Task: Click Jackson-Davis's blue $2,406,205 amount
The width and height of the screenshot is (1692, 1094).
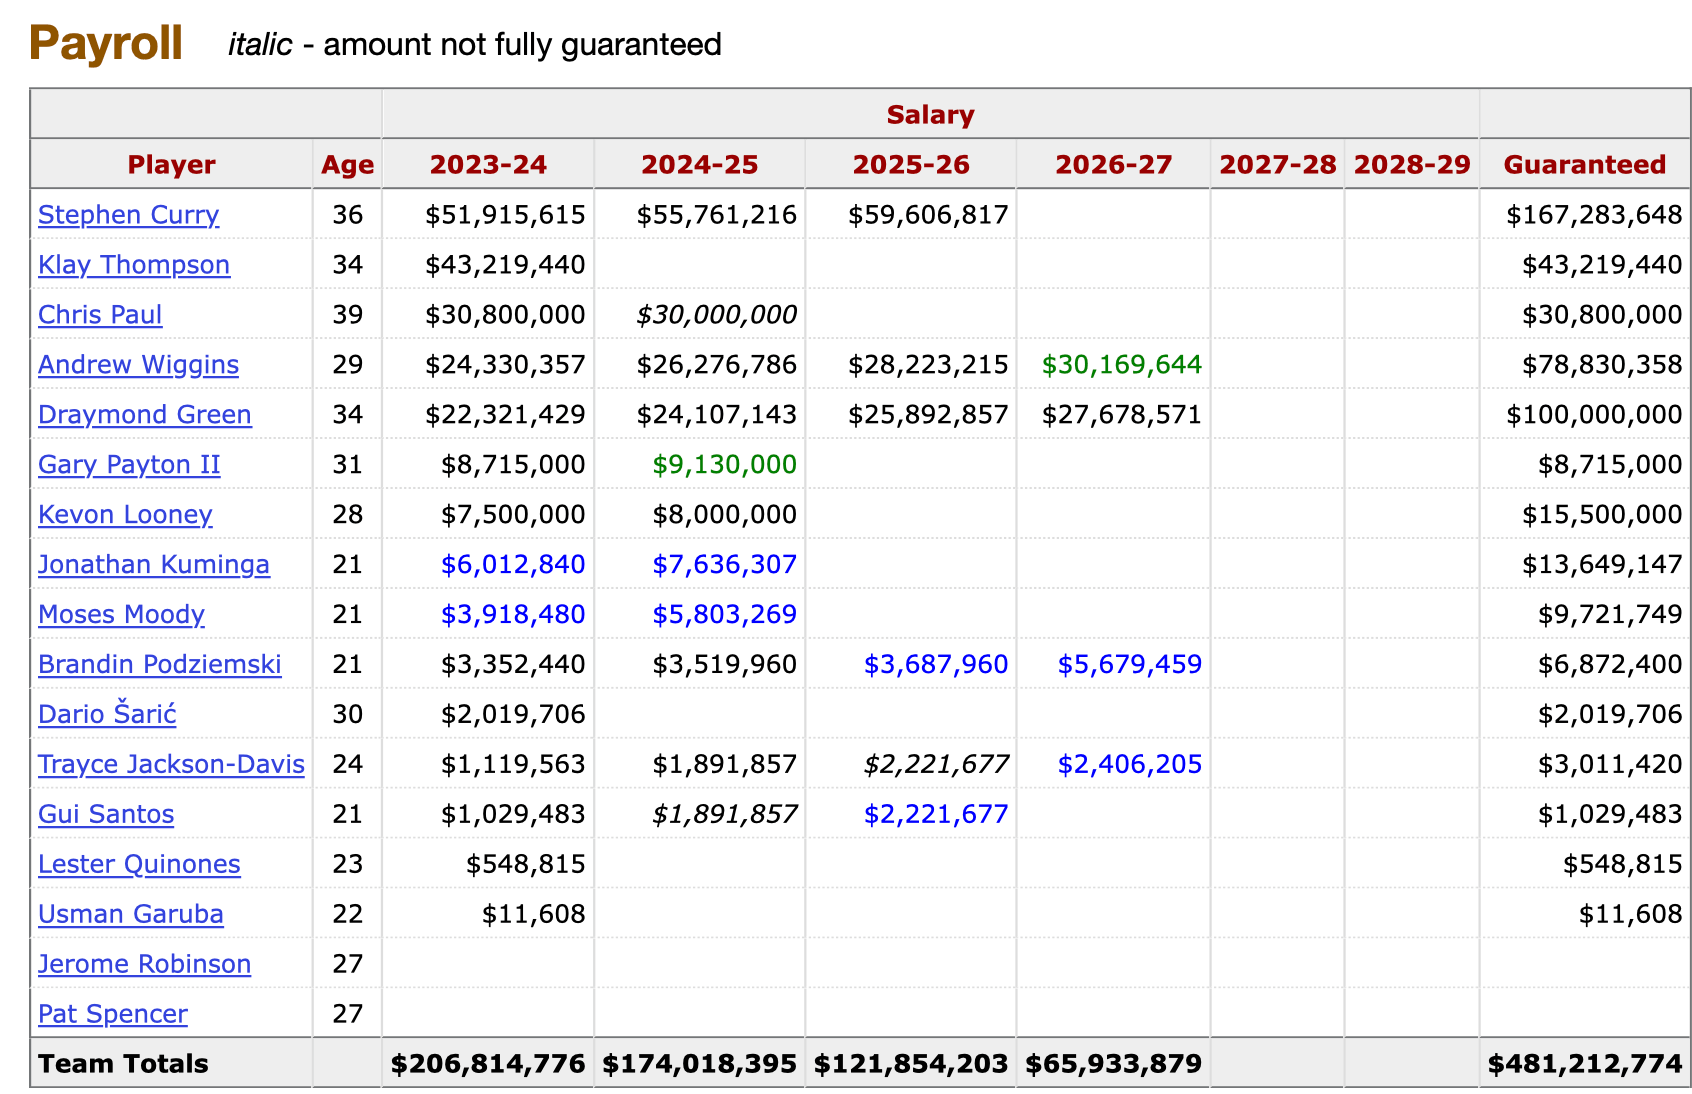Action: click(x=1130, y=765)
